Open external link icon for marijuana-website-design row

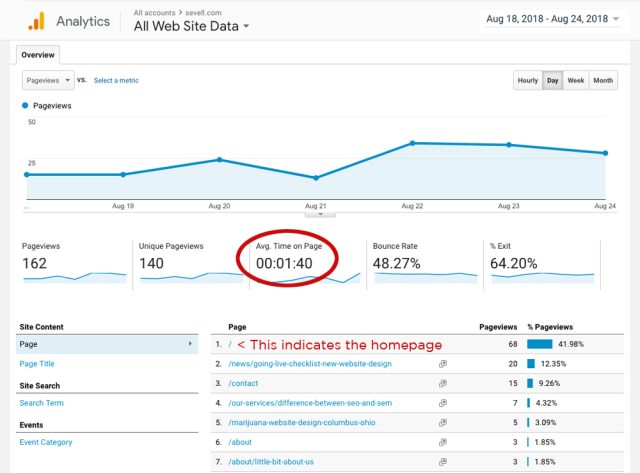[x=443, y=422]
